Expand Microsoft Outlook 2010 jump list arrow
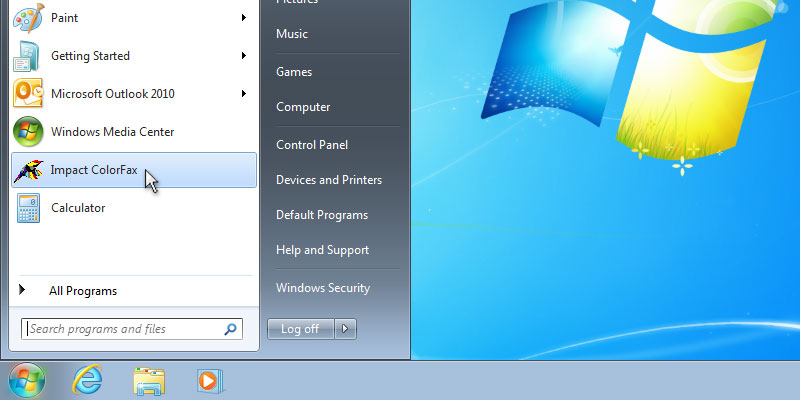This screenshot has width=800, height=400. (x=244, y=94)
